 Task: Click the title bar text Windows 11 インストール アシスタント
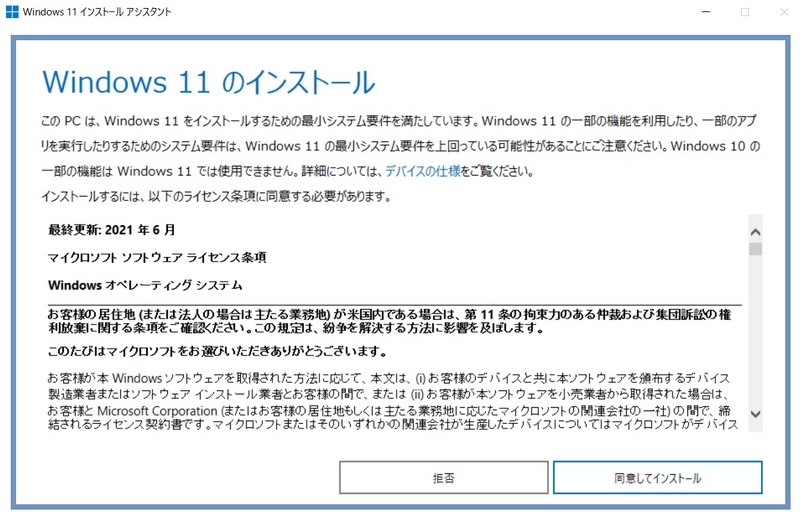coord(97,12)
